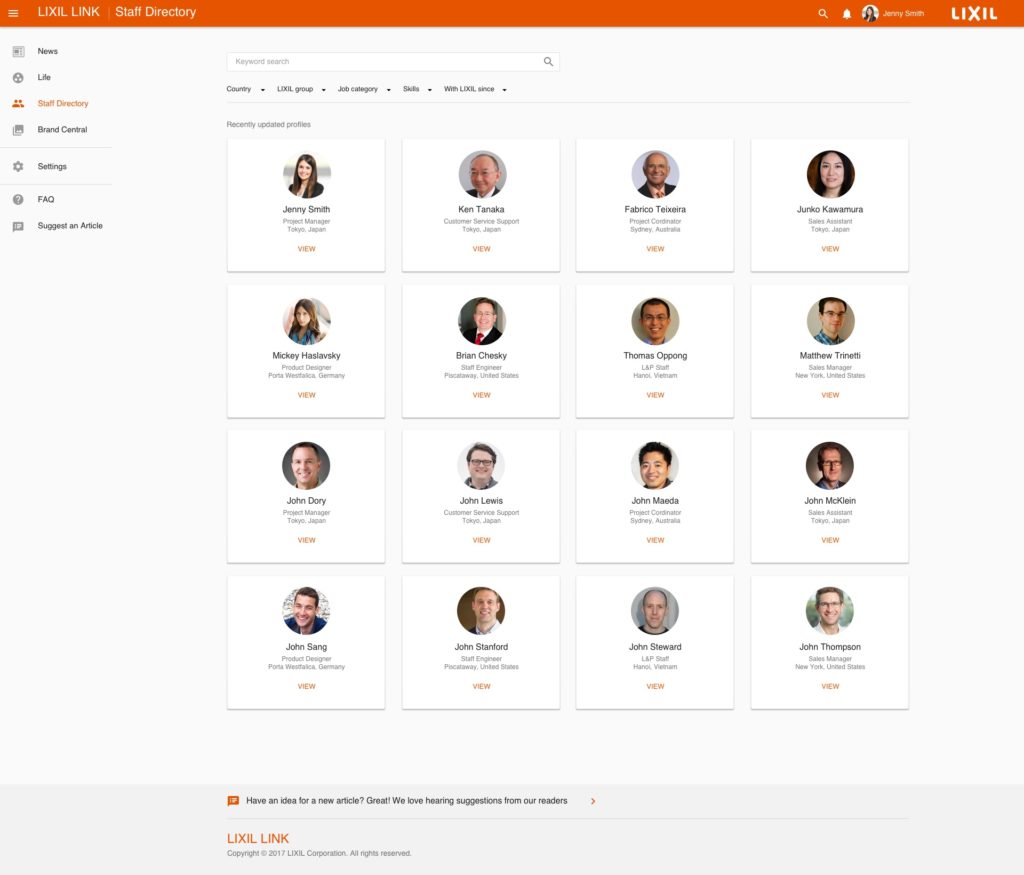
Task: Open FAQ in the sidebar
Action: click(46, 199)
